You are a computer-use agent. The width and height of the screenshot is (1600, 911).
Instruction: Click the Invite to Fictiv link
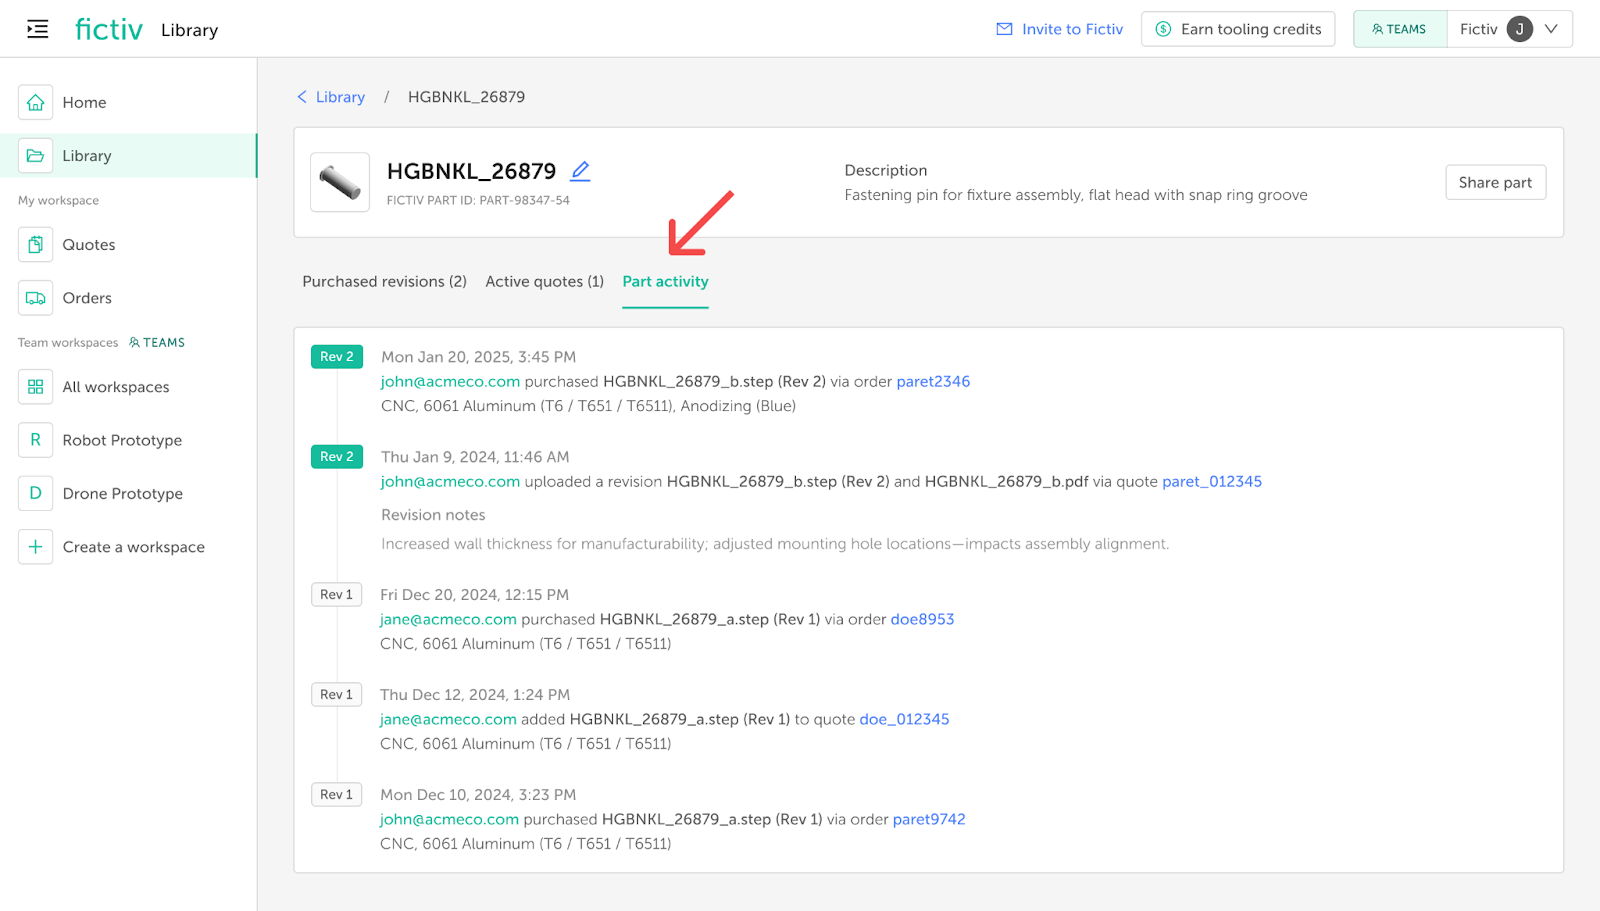pos(1060,29)
